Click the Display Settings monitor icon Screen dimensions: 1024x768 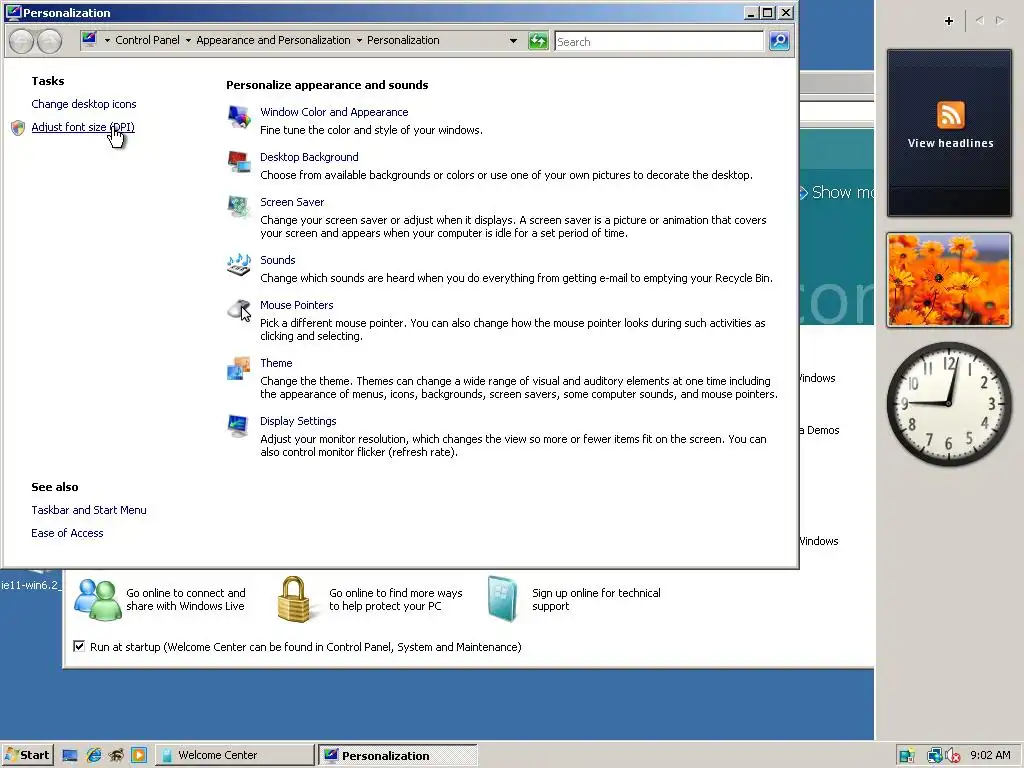[238, 426]
